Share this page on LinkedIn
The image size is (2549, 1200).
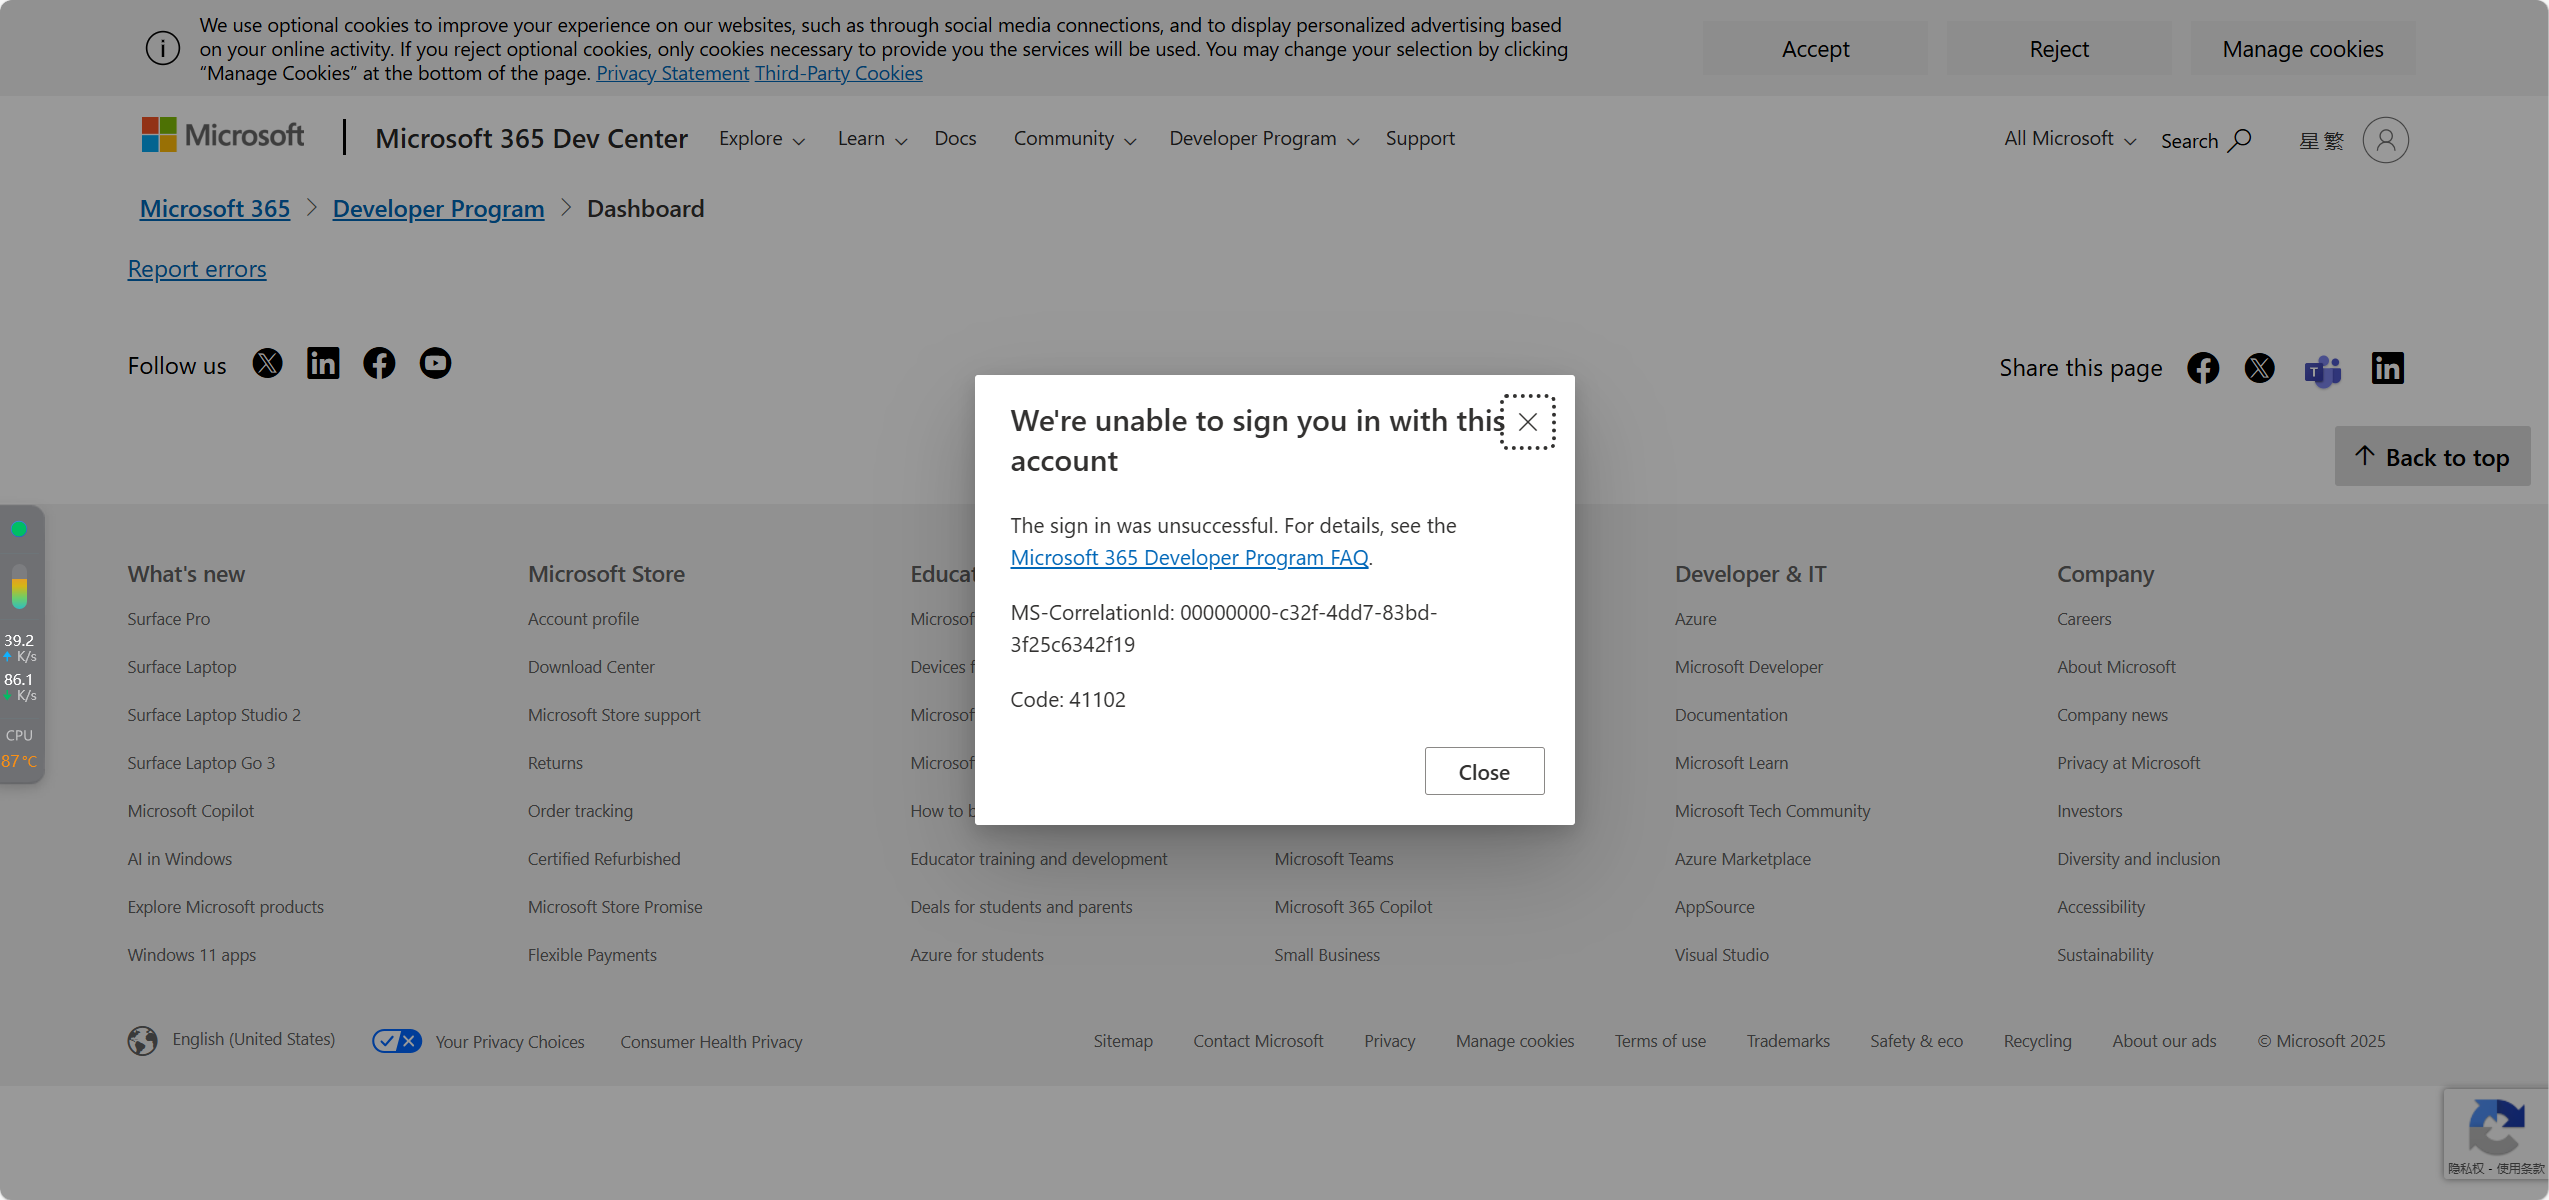(x=2387, y=368)
